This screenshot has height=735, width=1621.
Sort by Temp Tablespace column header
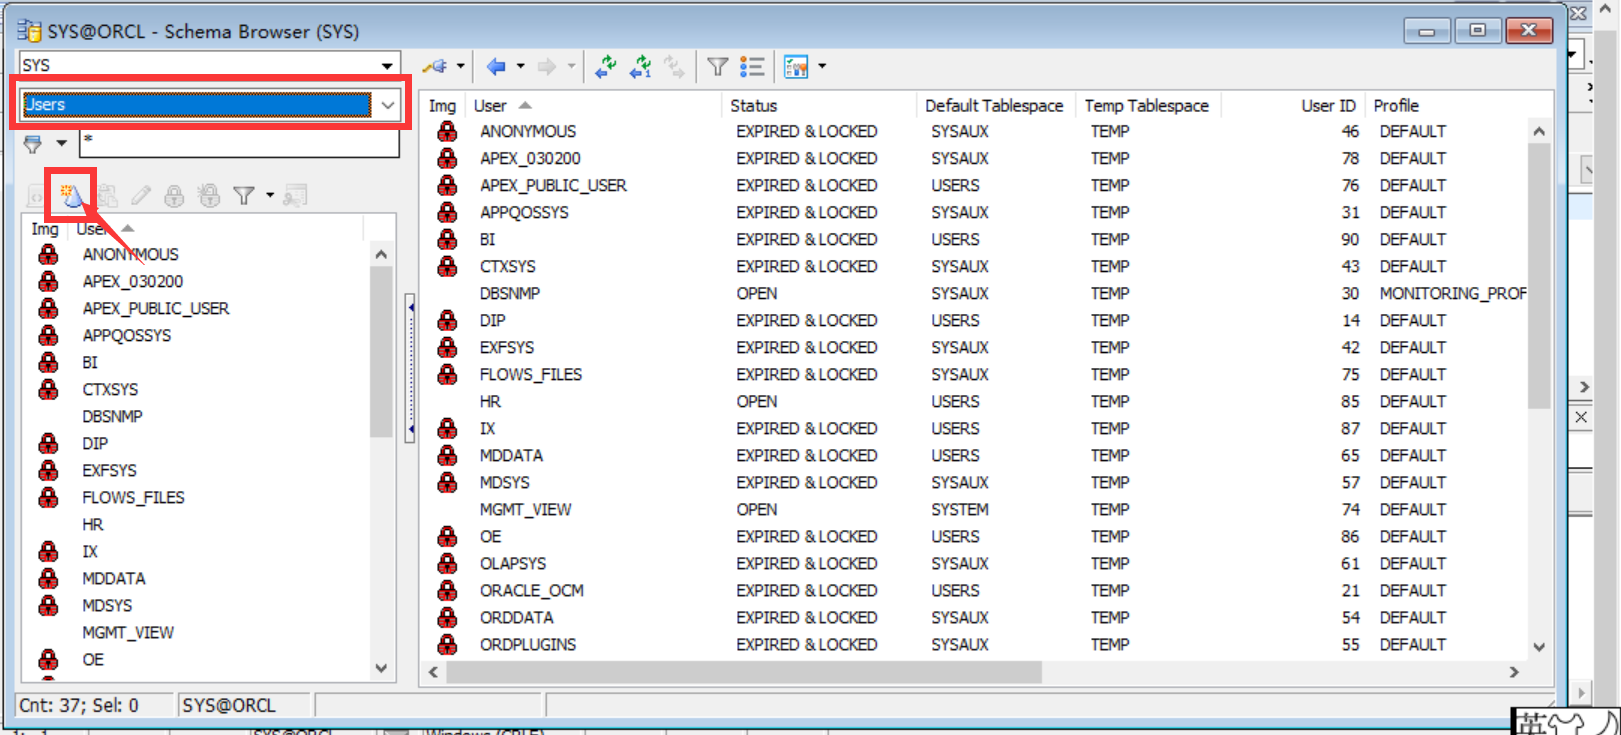pyautogui.click(x=1149, y=106)
